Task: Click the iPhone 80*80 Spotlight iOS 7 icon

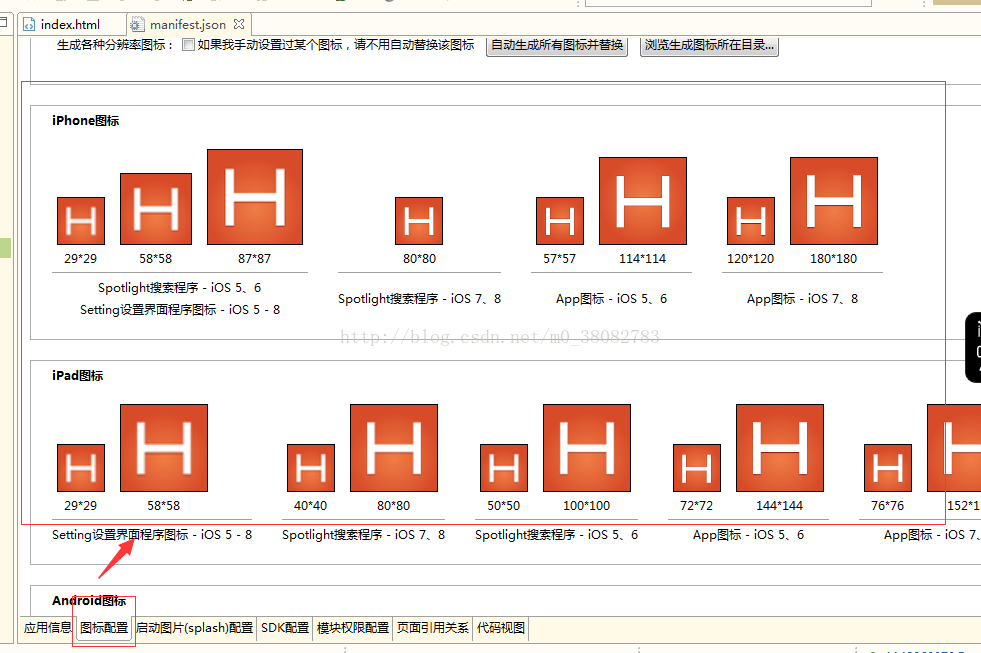Action: (419, 221)
